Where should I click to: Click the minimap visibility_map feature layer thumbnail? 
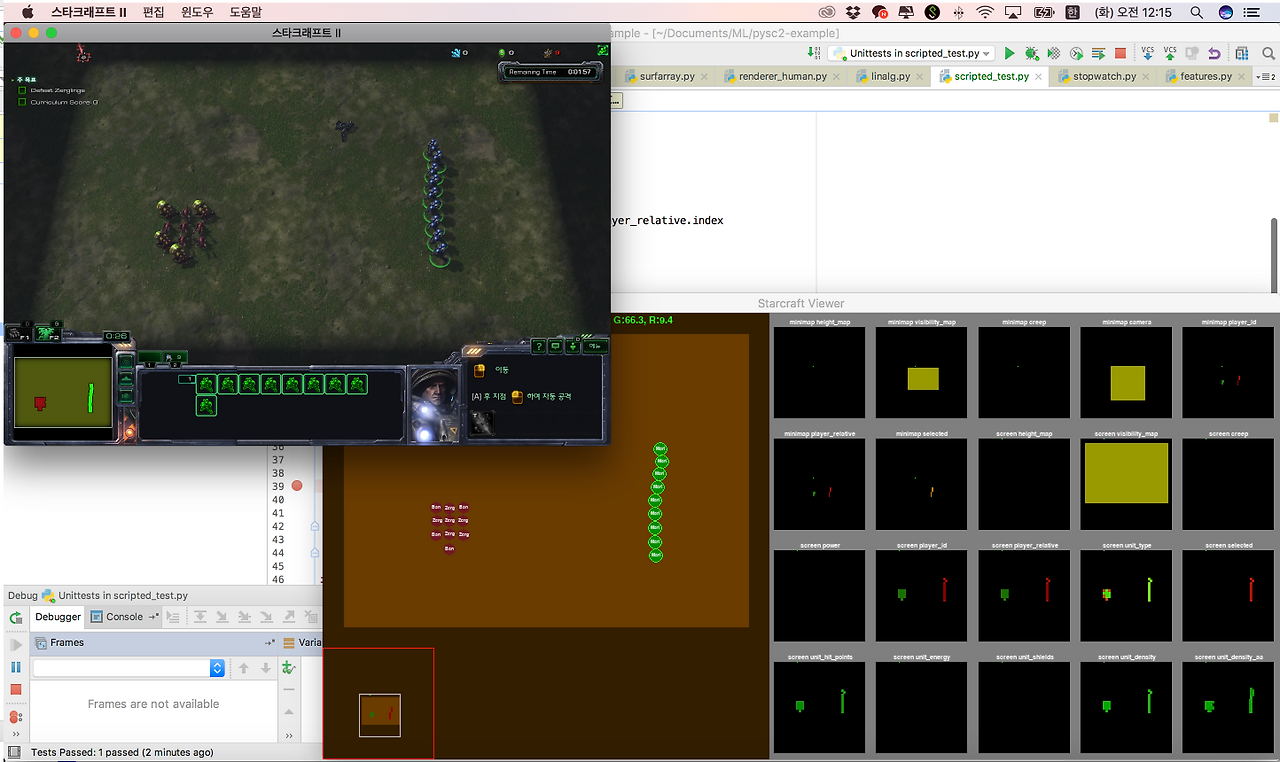click(x=921, y=371)
